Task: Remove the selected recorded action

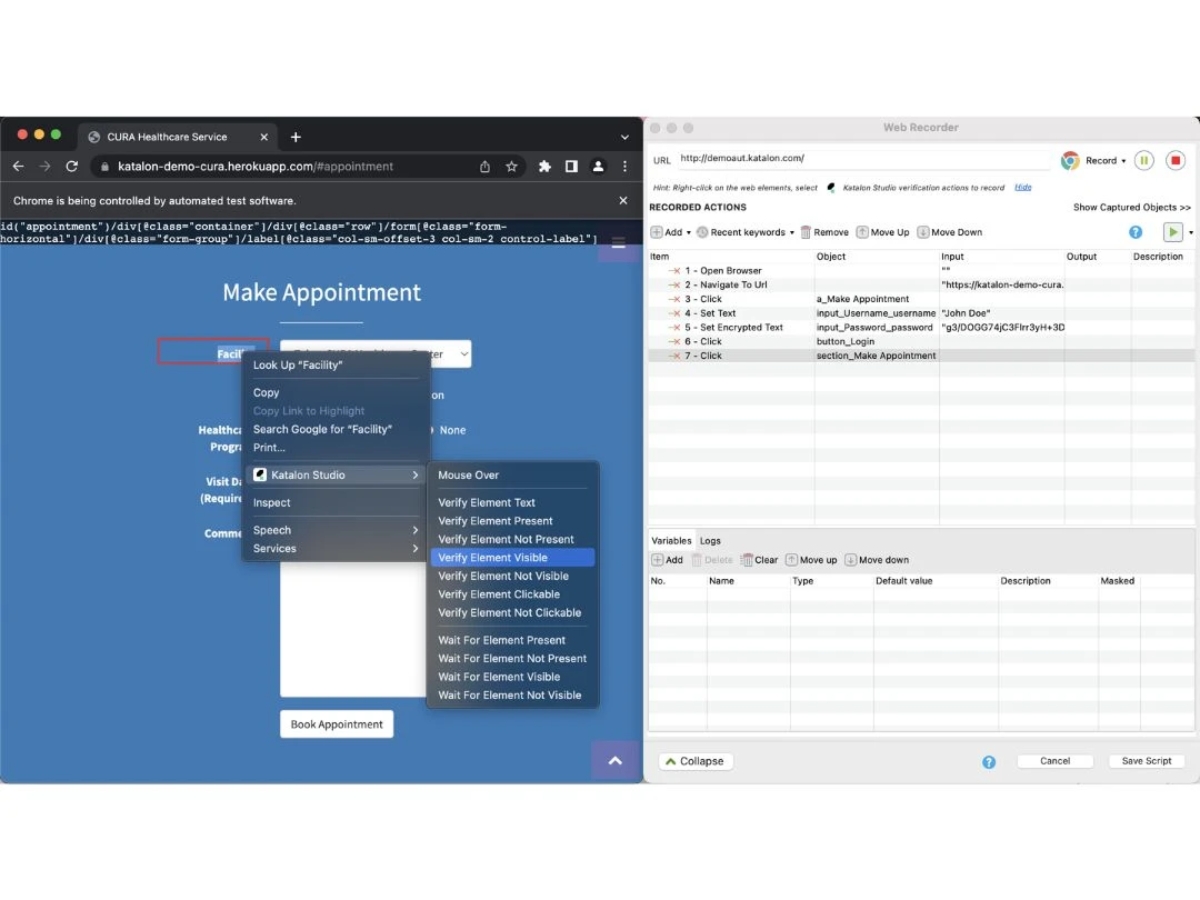Action: click(824, 232)
